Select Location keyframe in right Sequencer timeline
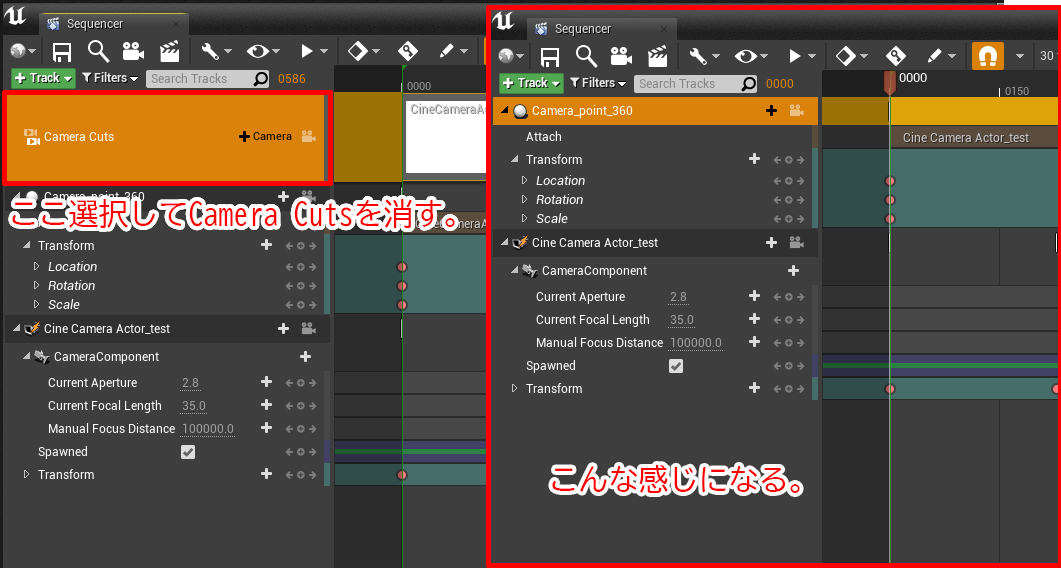This screenshot has width=1061, height=568. [890, 181]
